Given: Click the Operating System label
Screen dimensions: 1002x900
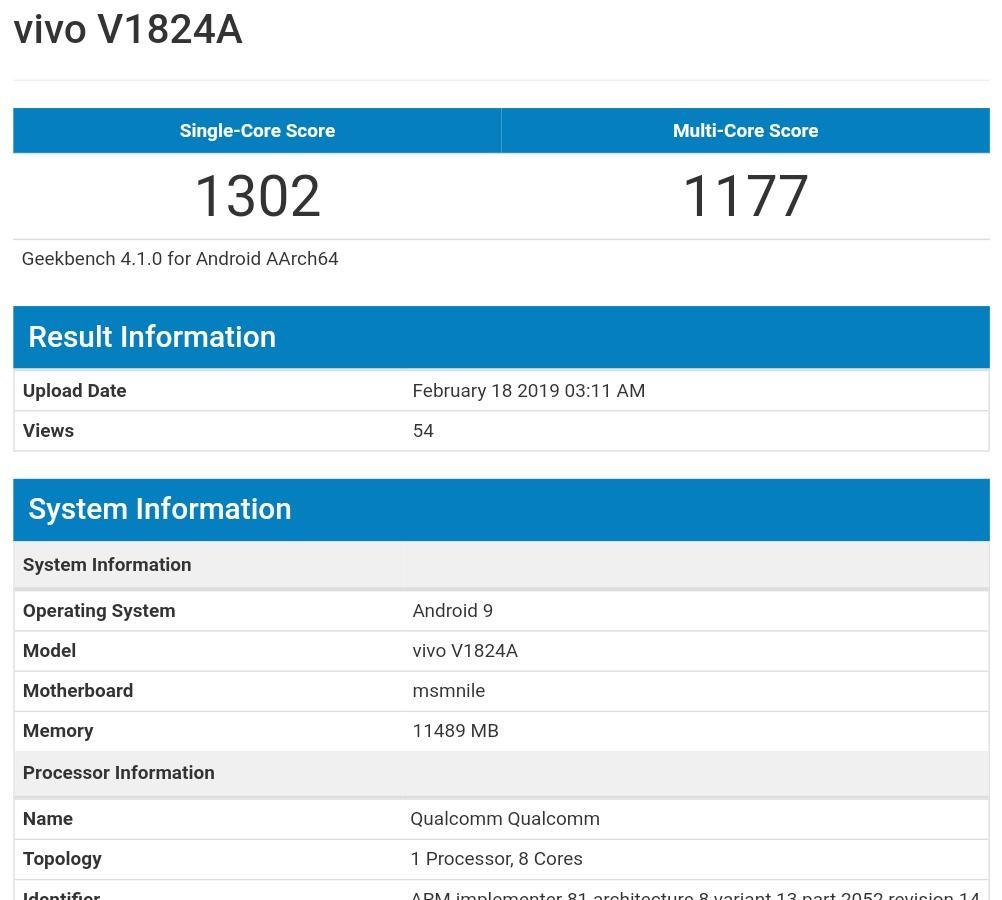Looking at the screenshot, I should point(99,611).
